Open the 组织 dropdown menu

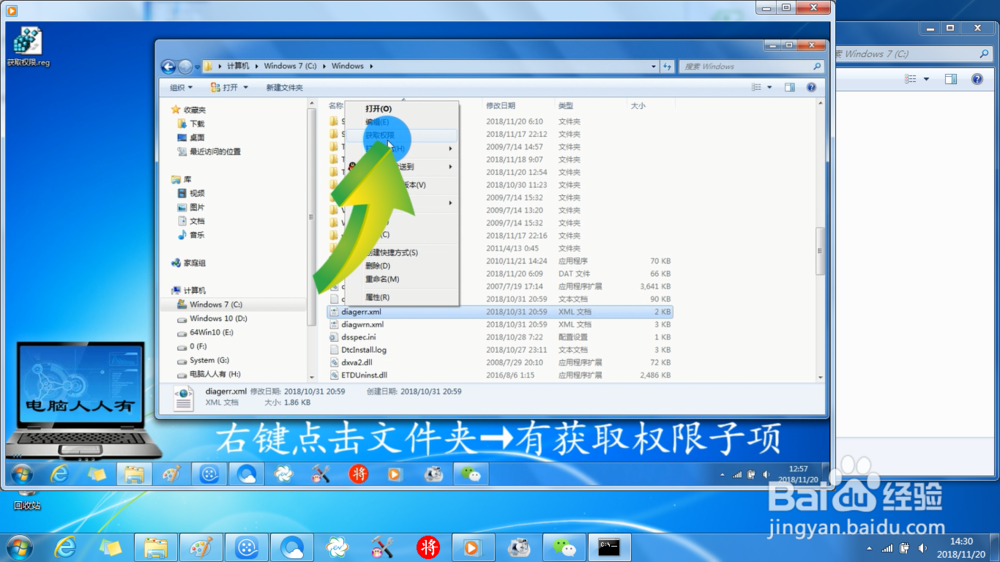pos(181,87)
